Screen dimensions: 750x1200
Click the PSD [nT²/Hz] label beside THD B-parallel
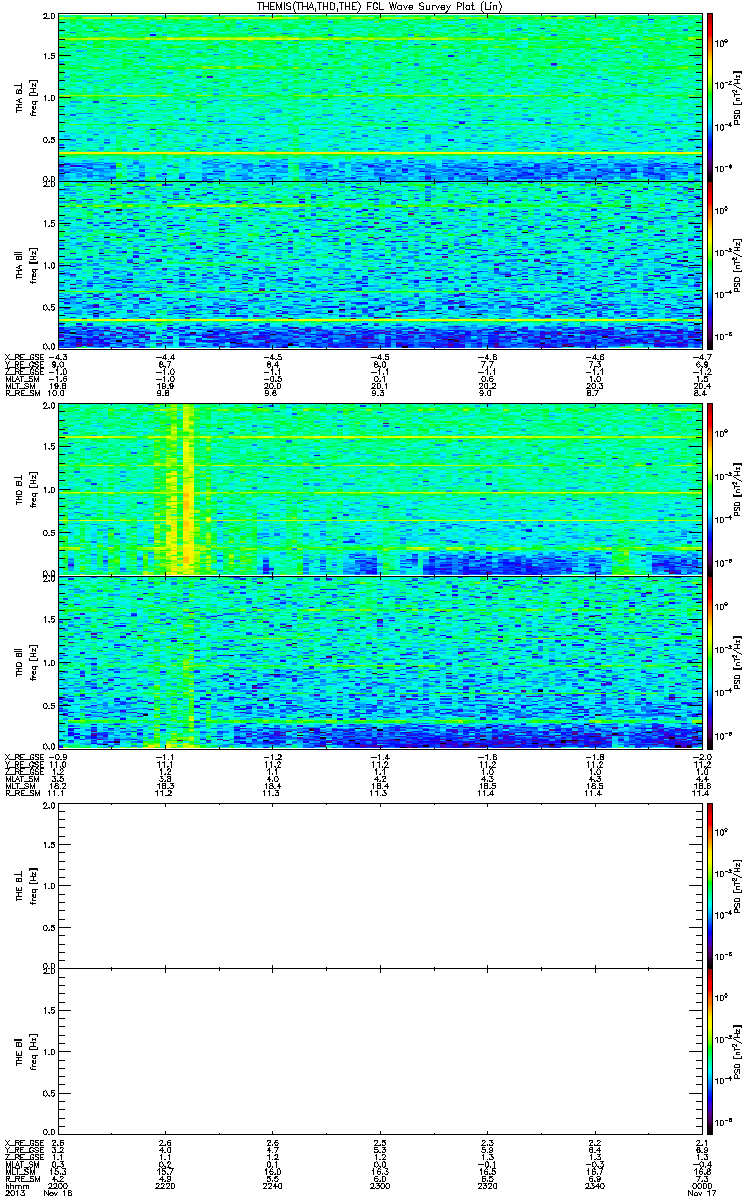pyautogui.click(x=737, y=661)
